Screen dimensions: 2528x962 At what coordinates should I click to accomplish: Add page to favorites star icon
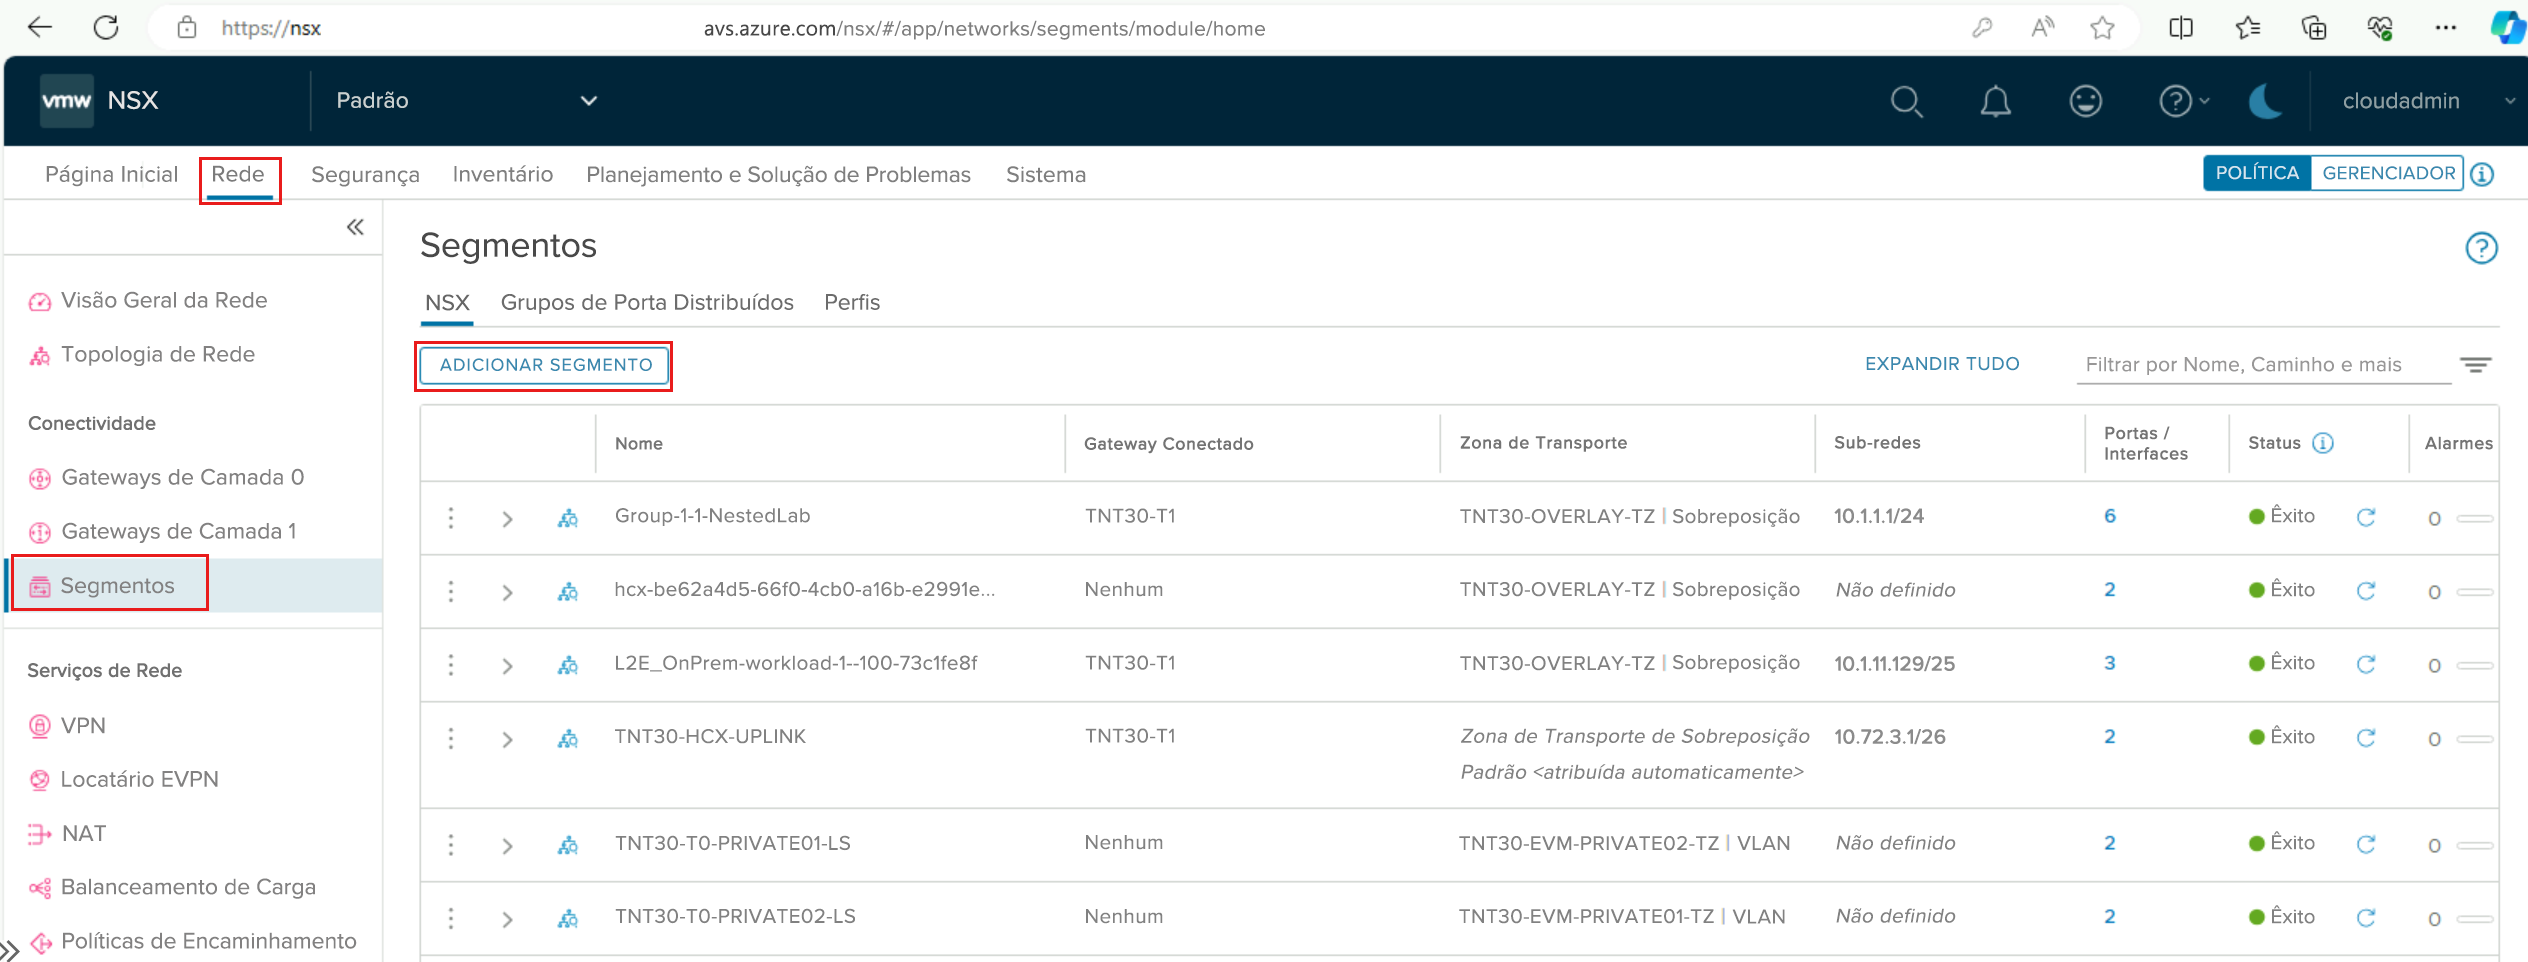2102,28
